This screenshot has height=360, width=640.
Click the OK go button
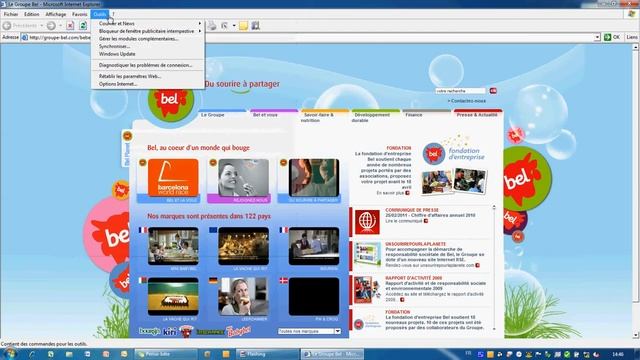(612, 37)
